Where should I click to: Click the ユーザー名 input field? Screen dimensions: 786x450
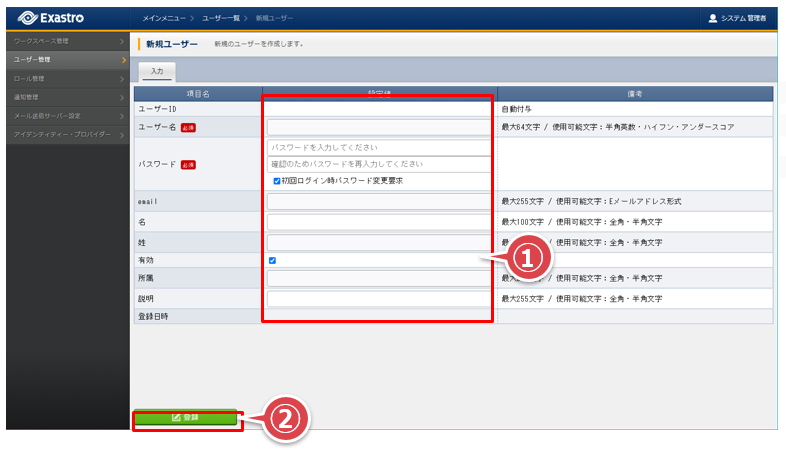point(380,127)
